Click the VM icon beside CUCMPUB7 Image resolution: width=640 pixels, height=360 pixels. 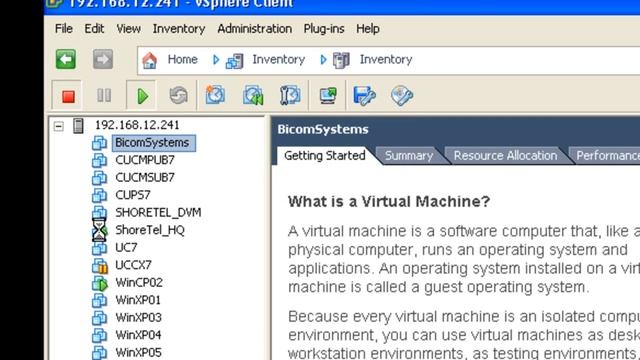pos(99,160)
